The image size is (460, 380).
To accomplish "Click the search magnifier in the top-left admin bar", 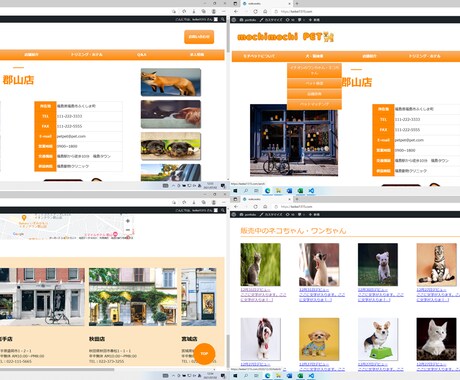I will (x=223, y=19).
